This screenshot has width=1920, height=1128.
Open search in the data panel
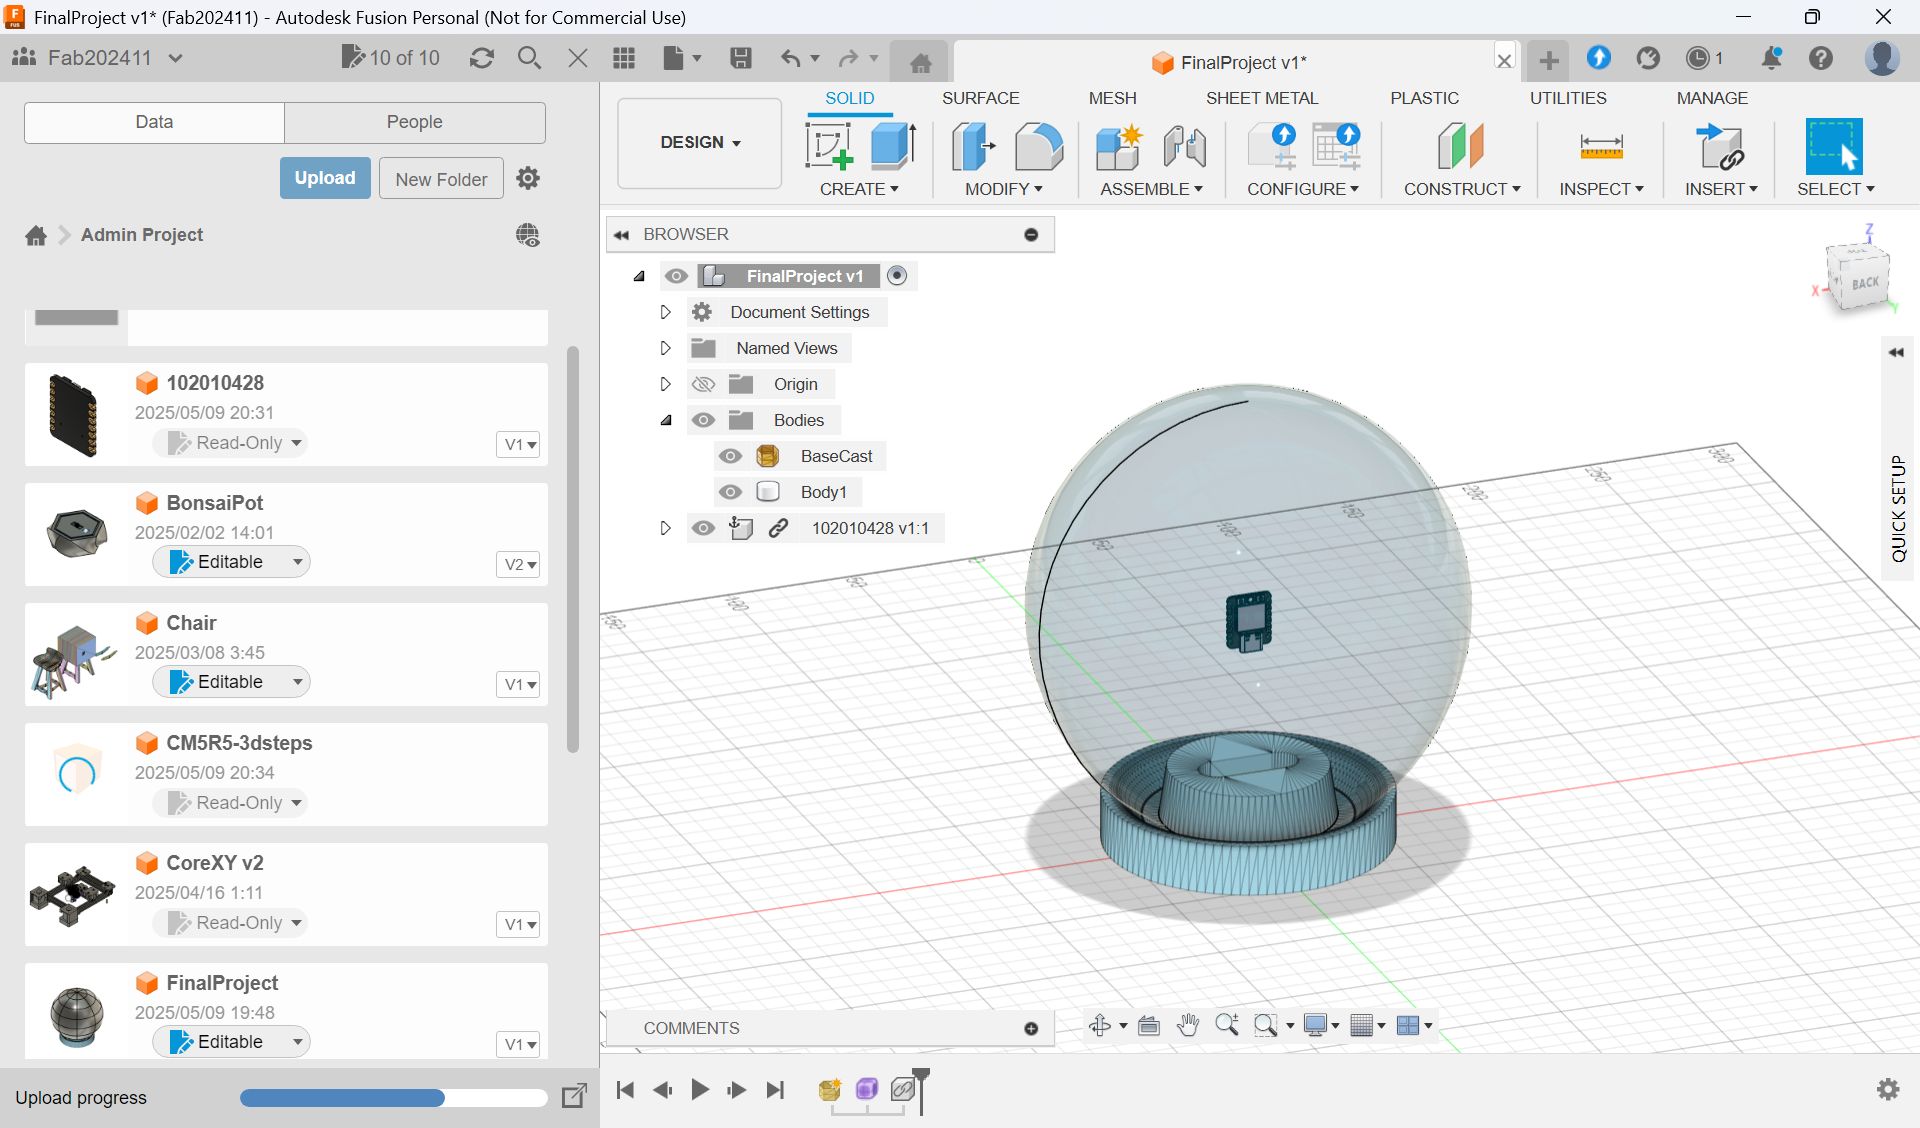pos(529,58)
